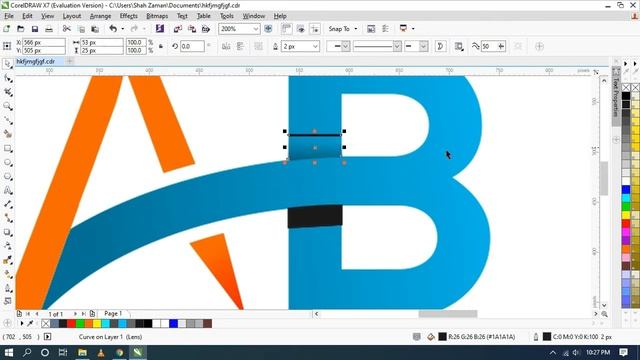The width and height of the screenshot is (640, 360).
Task: Click the Publish to PDF icon
Action: click(x=206, y=29)
